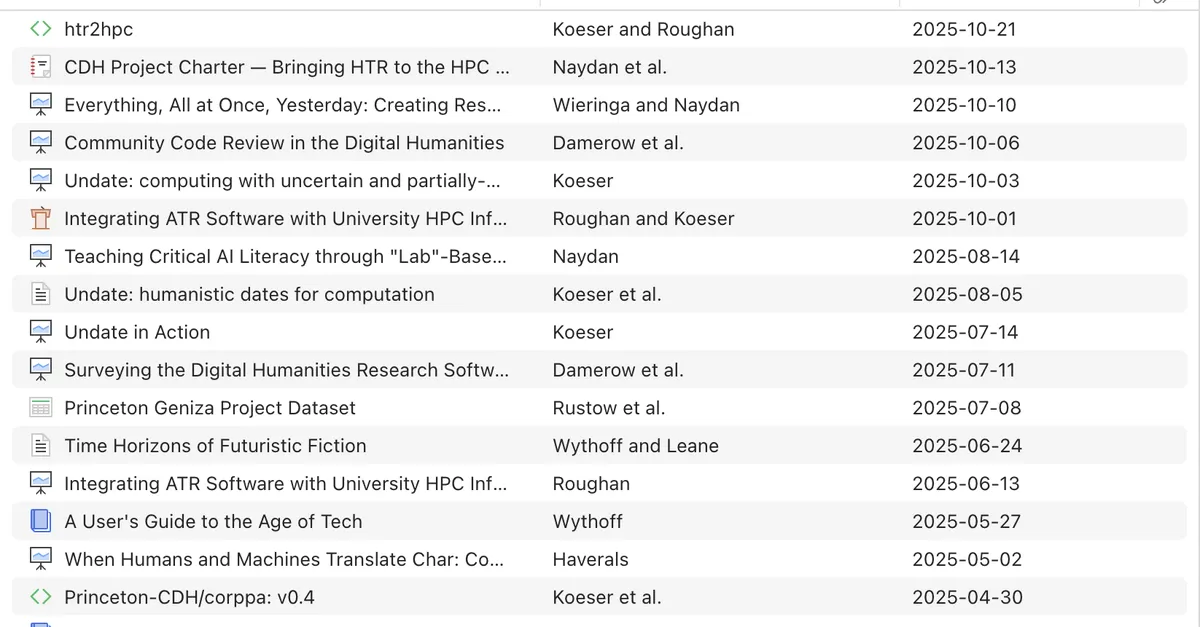The image size is (1200, 627).
Task: Click the article icon for Undate: humanistic dates
Action: coord(40,295)
